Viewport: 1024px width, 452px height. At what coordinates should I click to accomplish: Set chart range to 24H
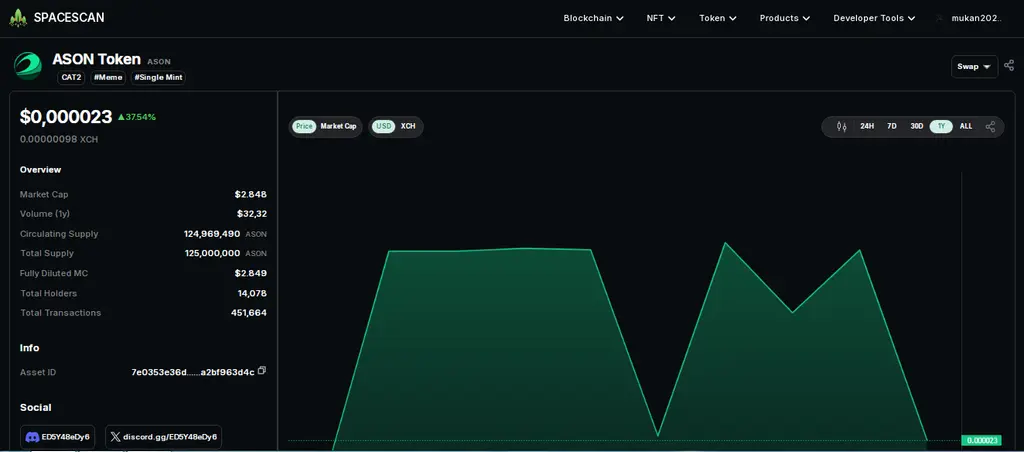pyautogui.click(x=867, y=127)
